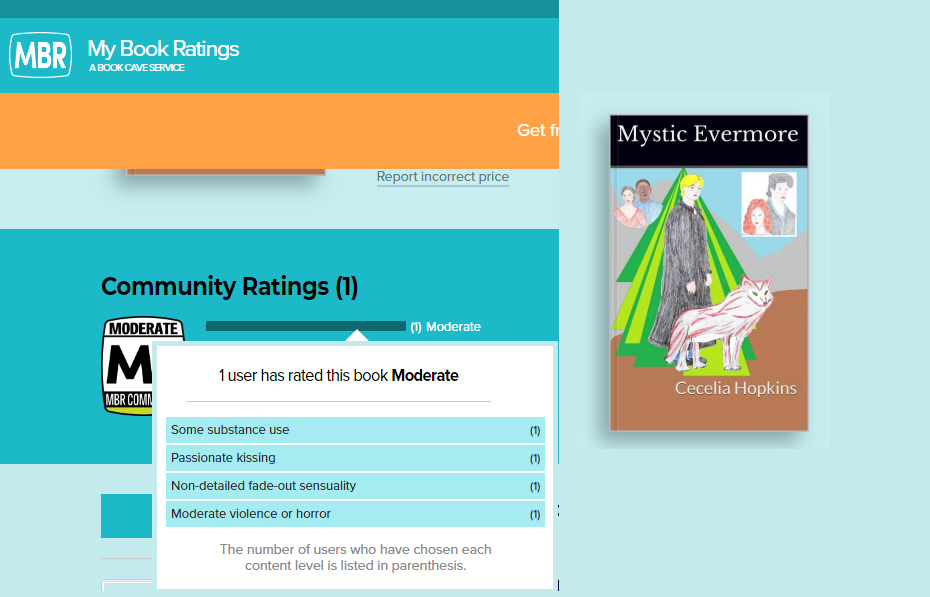Click the Report incorrect price link

click(442, 177)
